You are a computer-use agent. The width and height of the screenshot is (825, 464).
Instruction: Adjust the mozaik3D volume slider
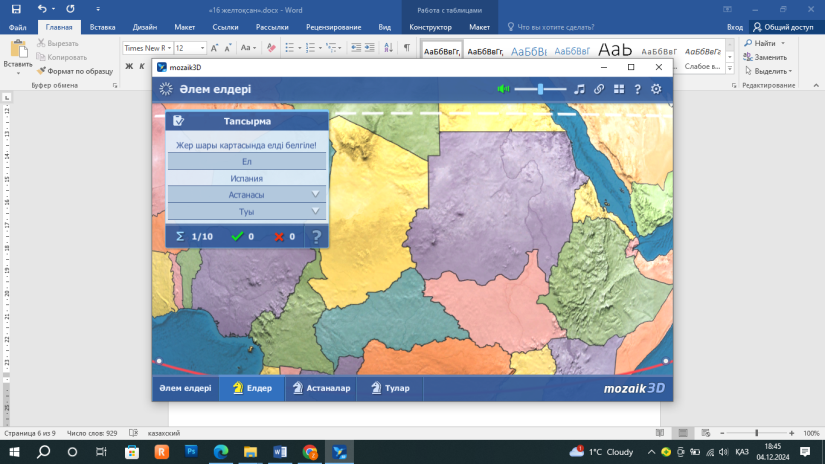[540, 89]
